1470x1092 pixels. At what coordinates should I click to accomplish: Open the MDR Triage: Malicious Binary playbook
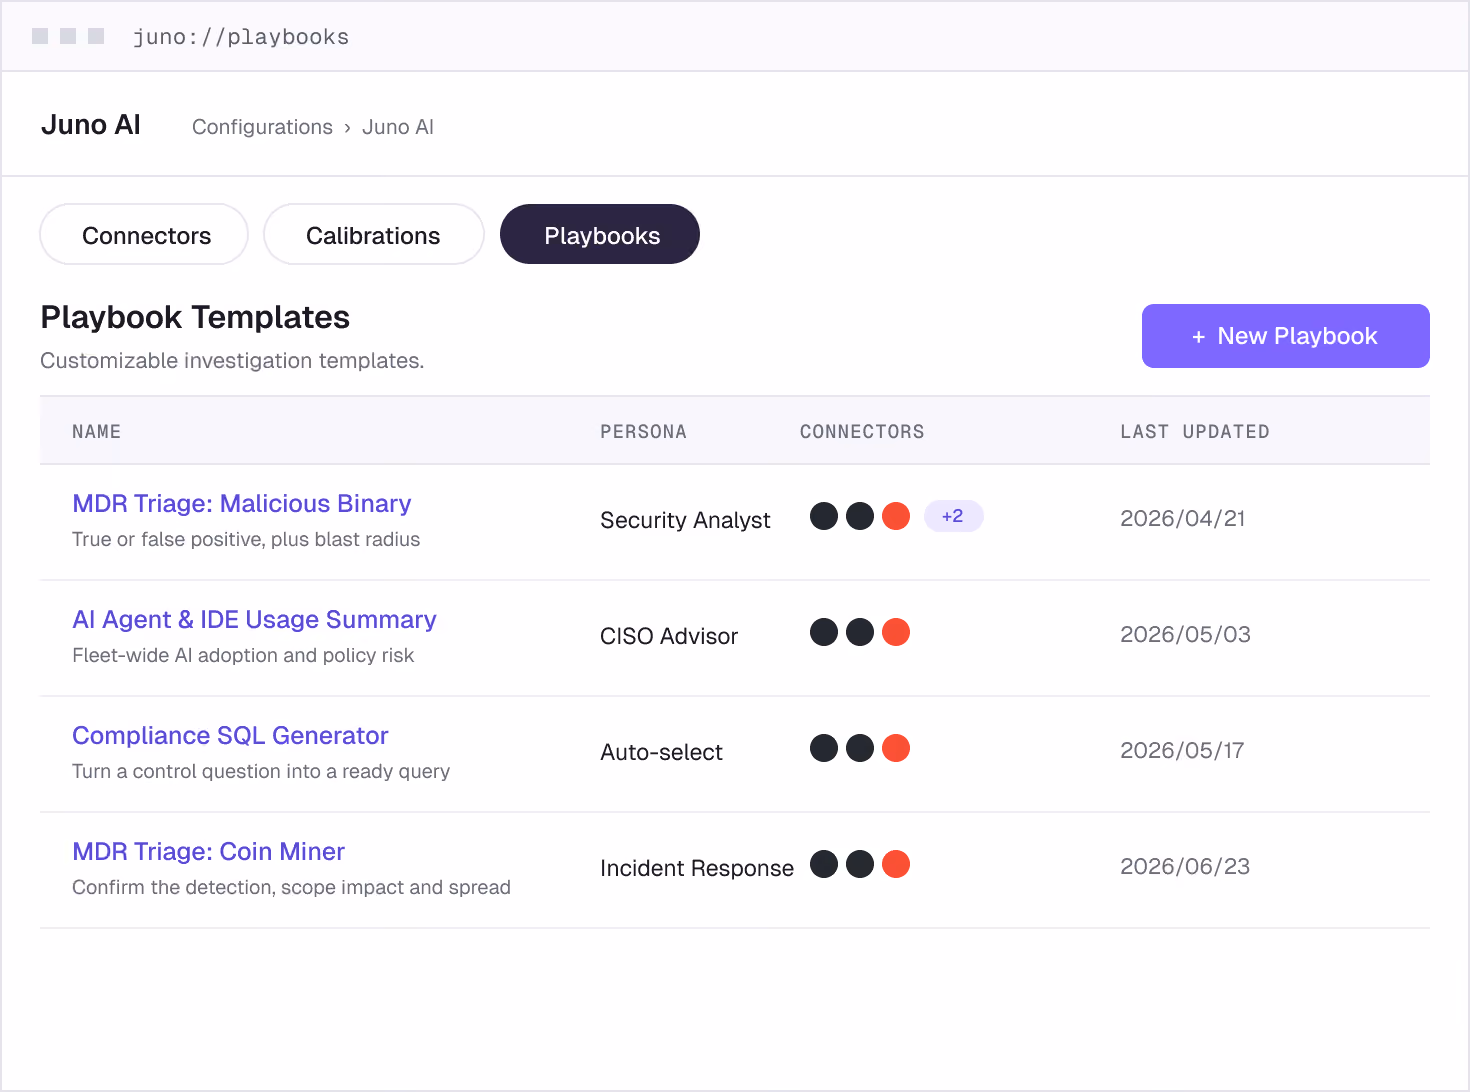[x=242, y=503]
